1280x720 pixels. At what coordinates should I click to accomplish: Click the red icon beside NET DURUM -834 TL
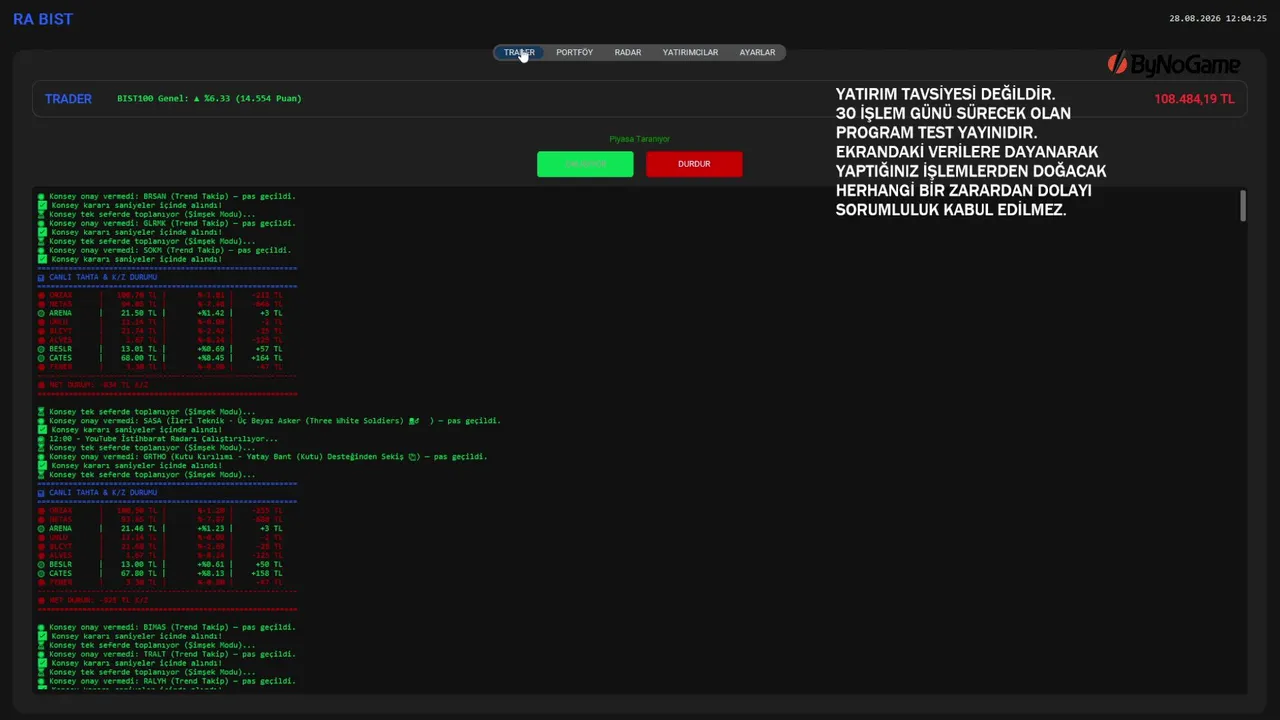click(x=41, y=384)
